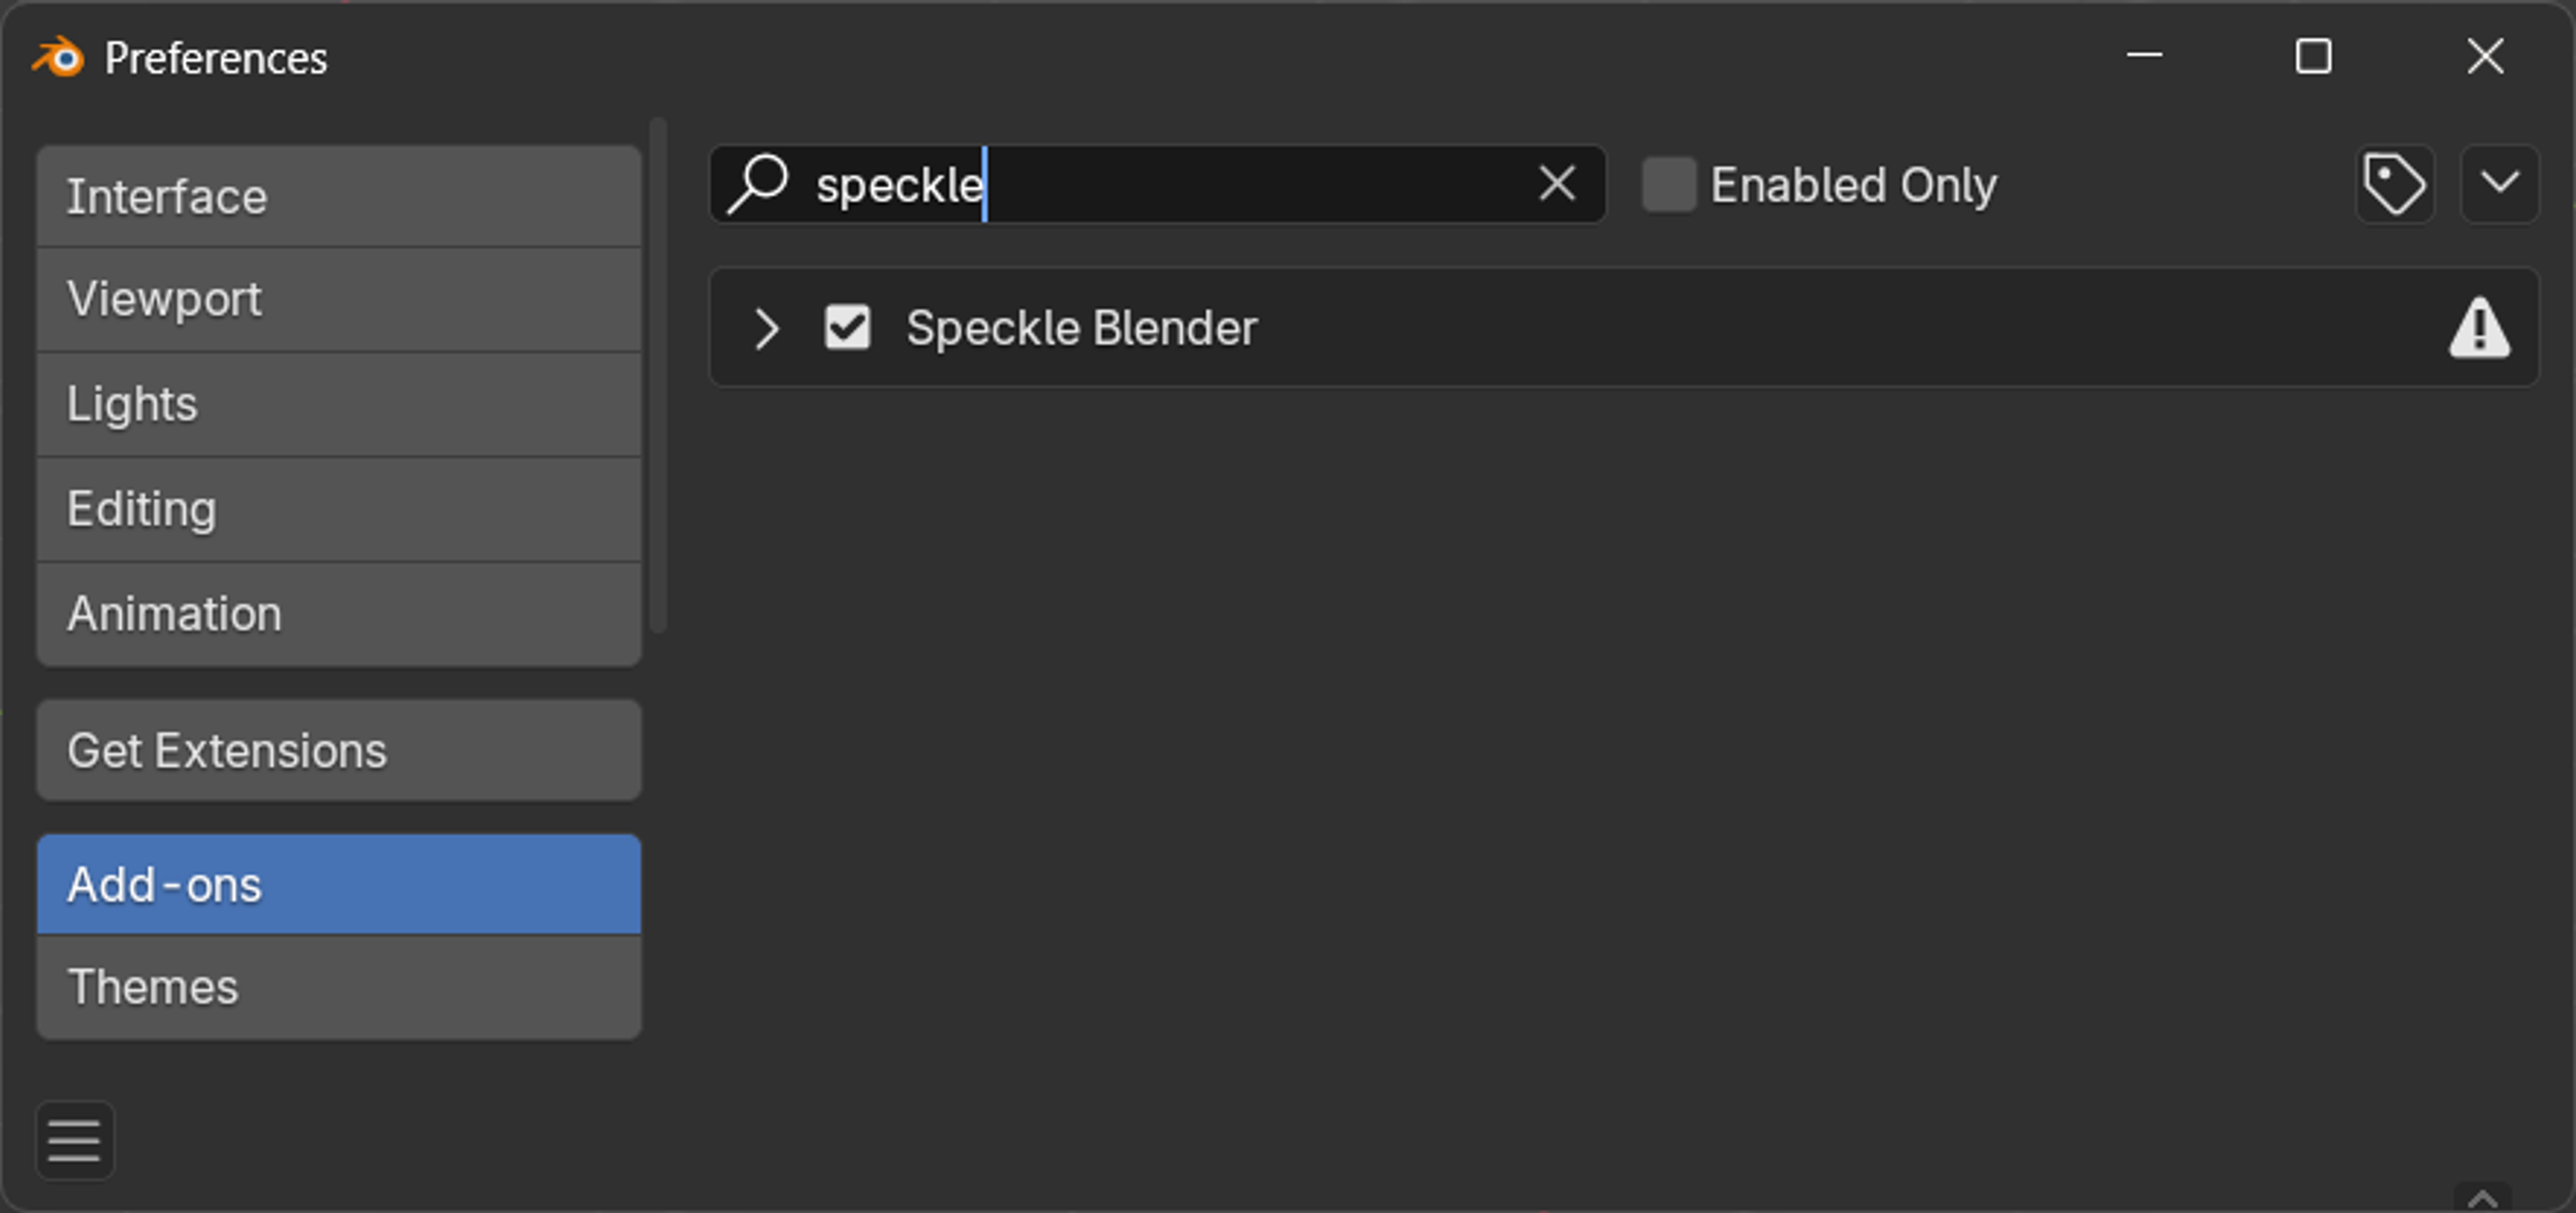Click the Blender logo in title bar
The image size is (2576, 1213).
[x=58, y=57]
